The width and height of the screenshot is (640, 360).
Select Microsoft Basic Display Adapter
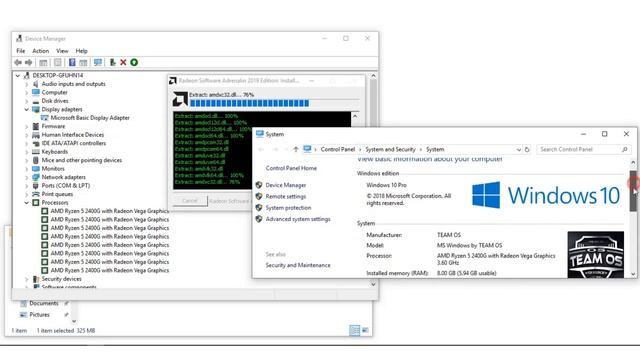tap(90, 118)
